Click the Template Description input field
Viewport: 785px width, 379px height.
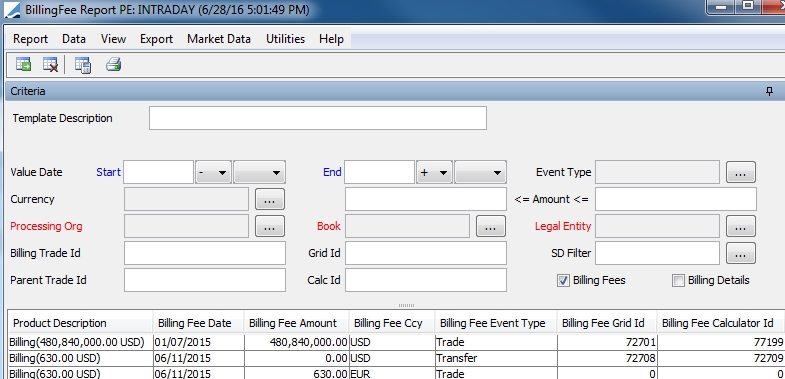[x=318, y=118]
